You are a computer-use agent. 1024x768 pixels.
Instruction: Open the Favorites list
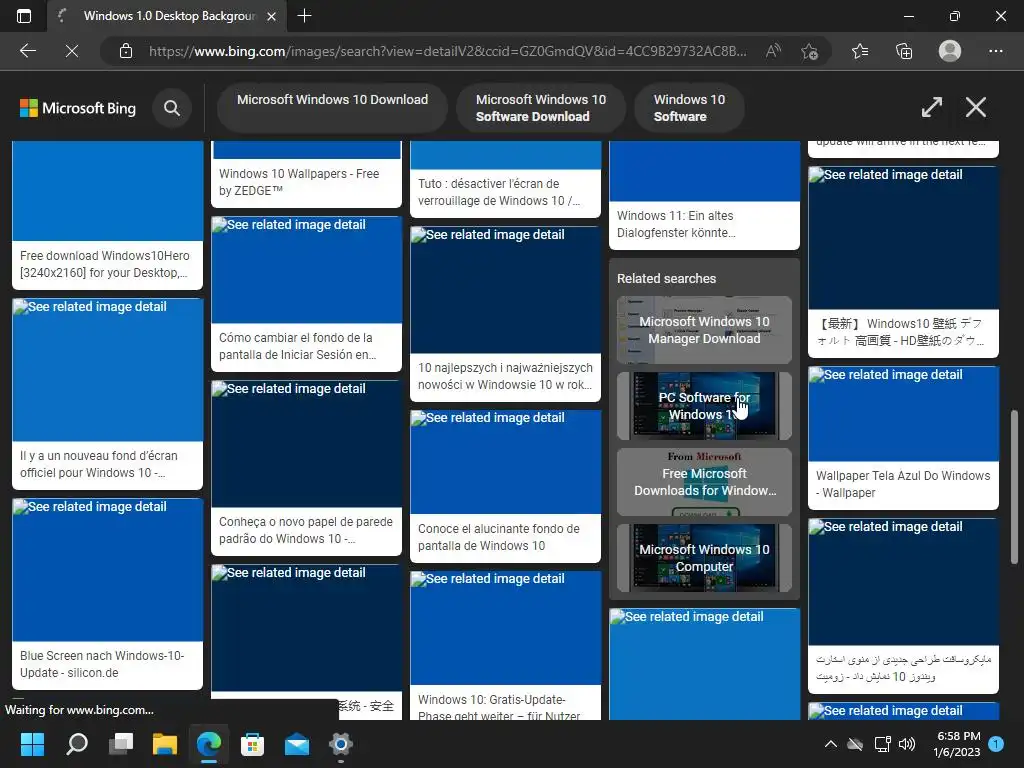tap(860, 51)
